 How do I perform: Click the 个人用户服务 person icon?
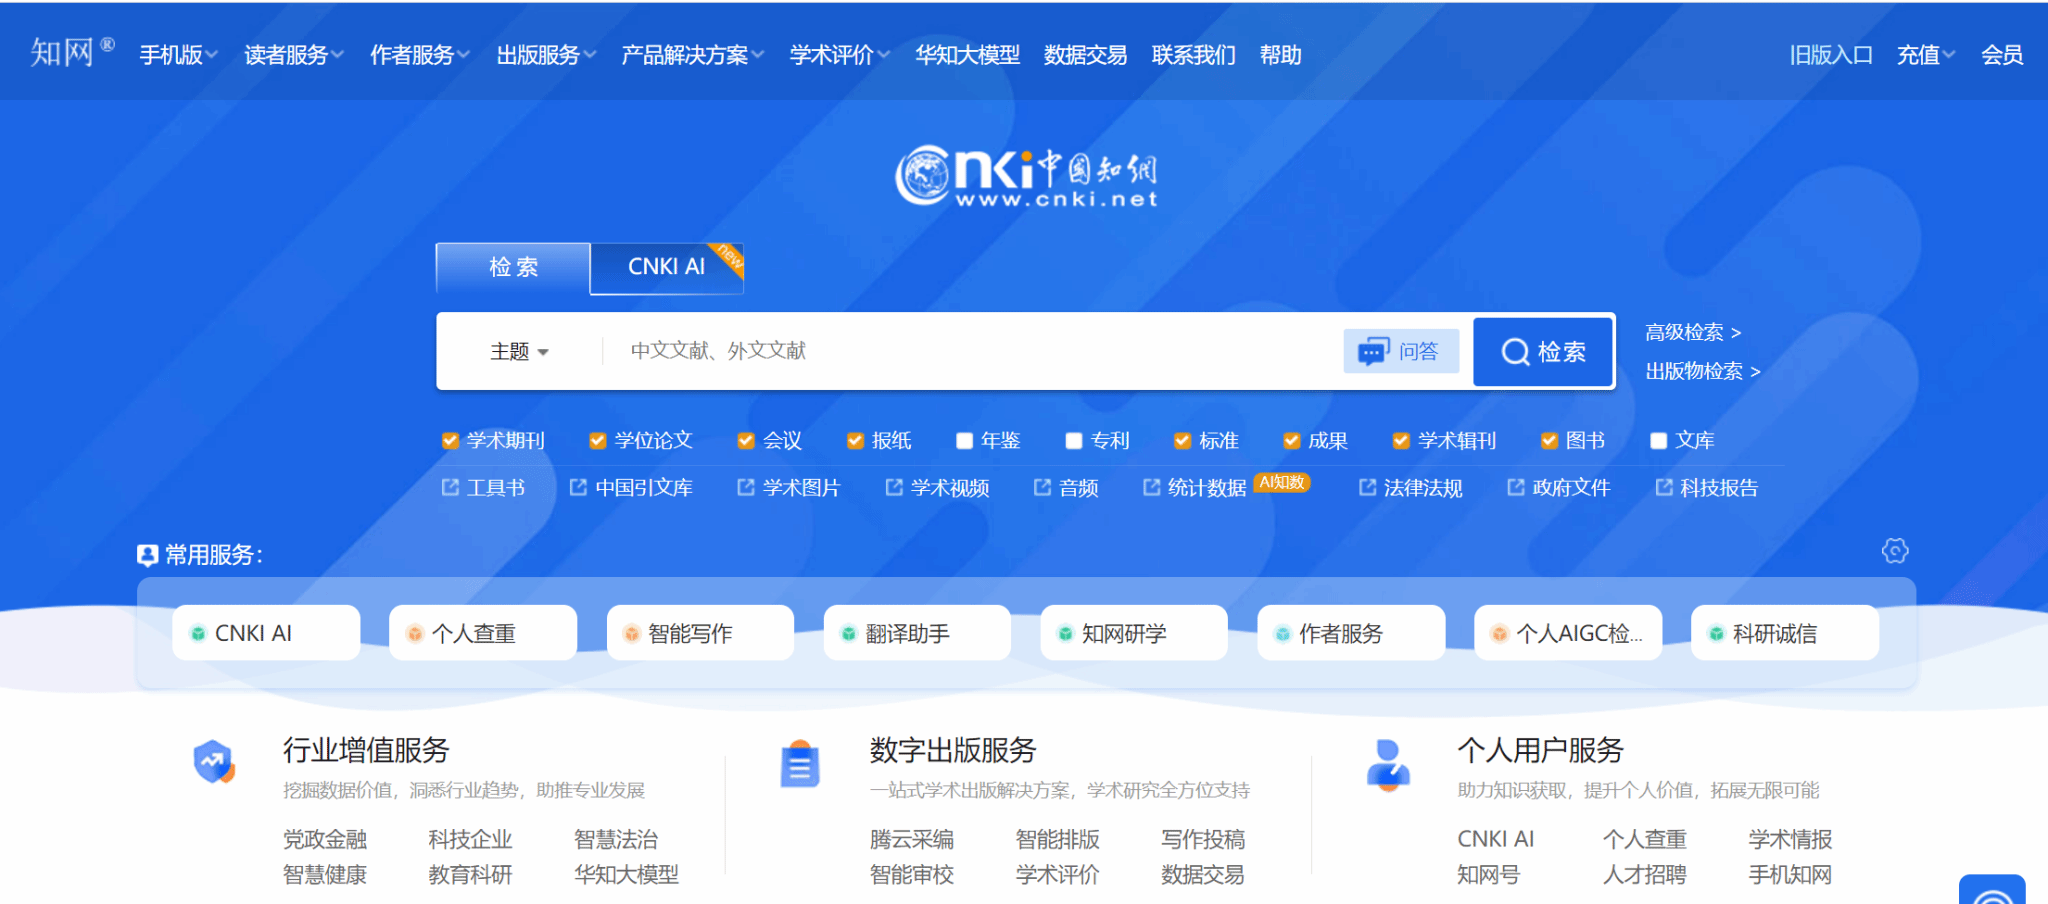[1388, 765]
